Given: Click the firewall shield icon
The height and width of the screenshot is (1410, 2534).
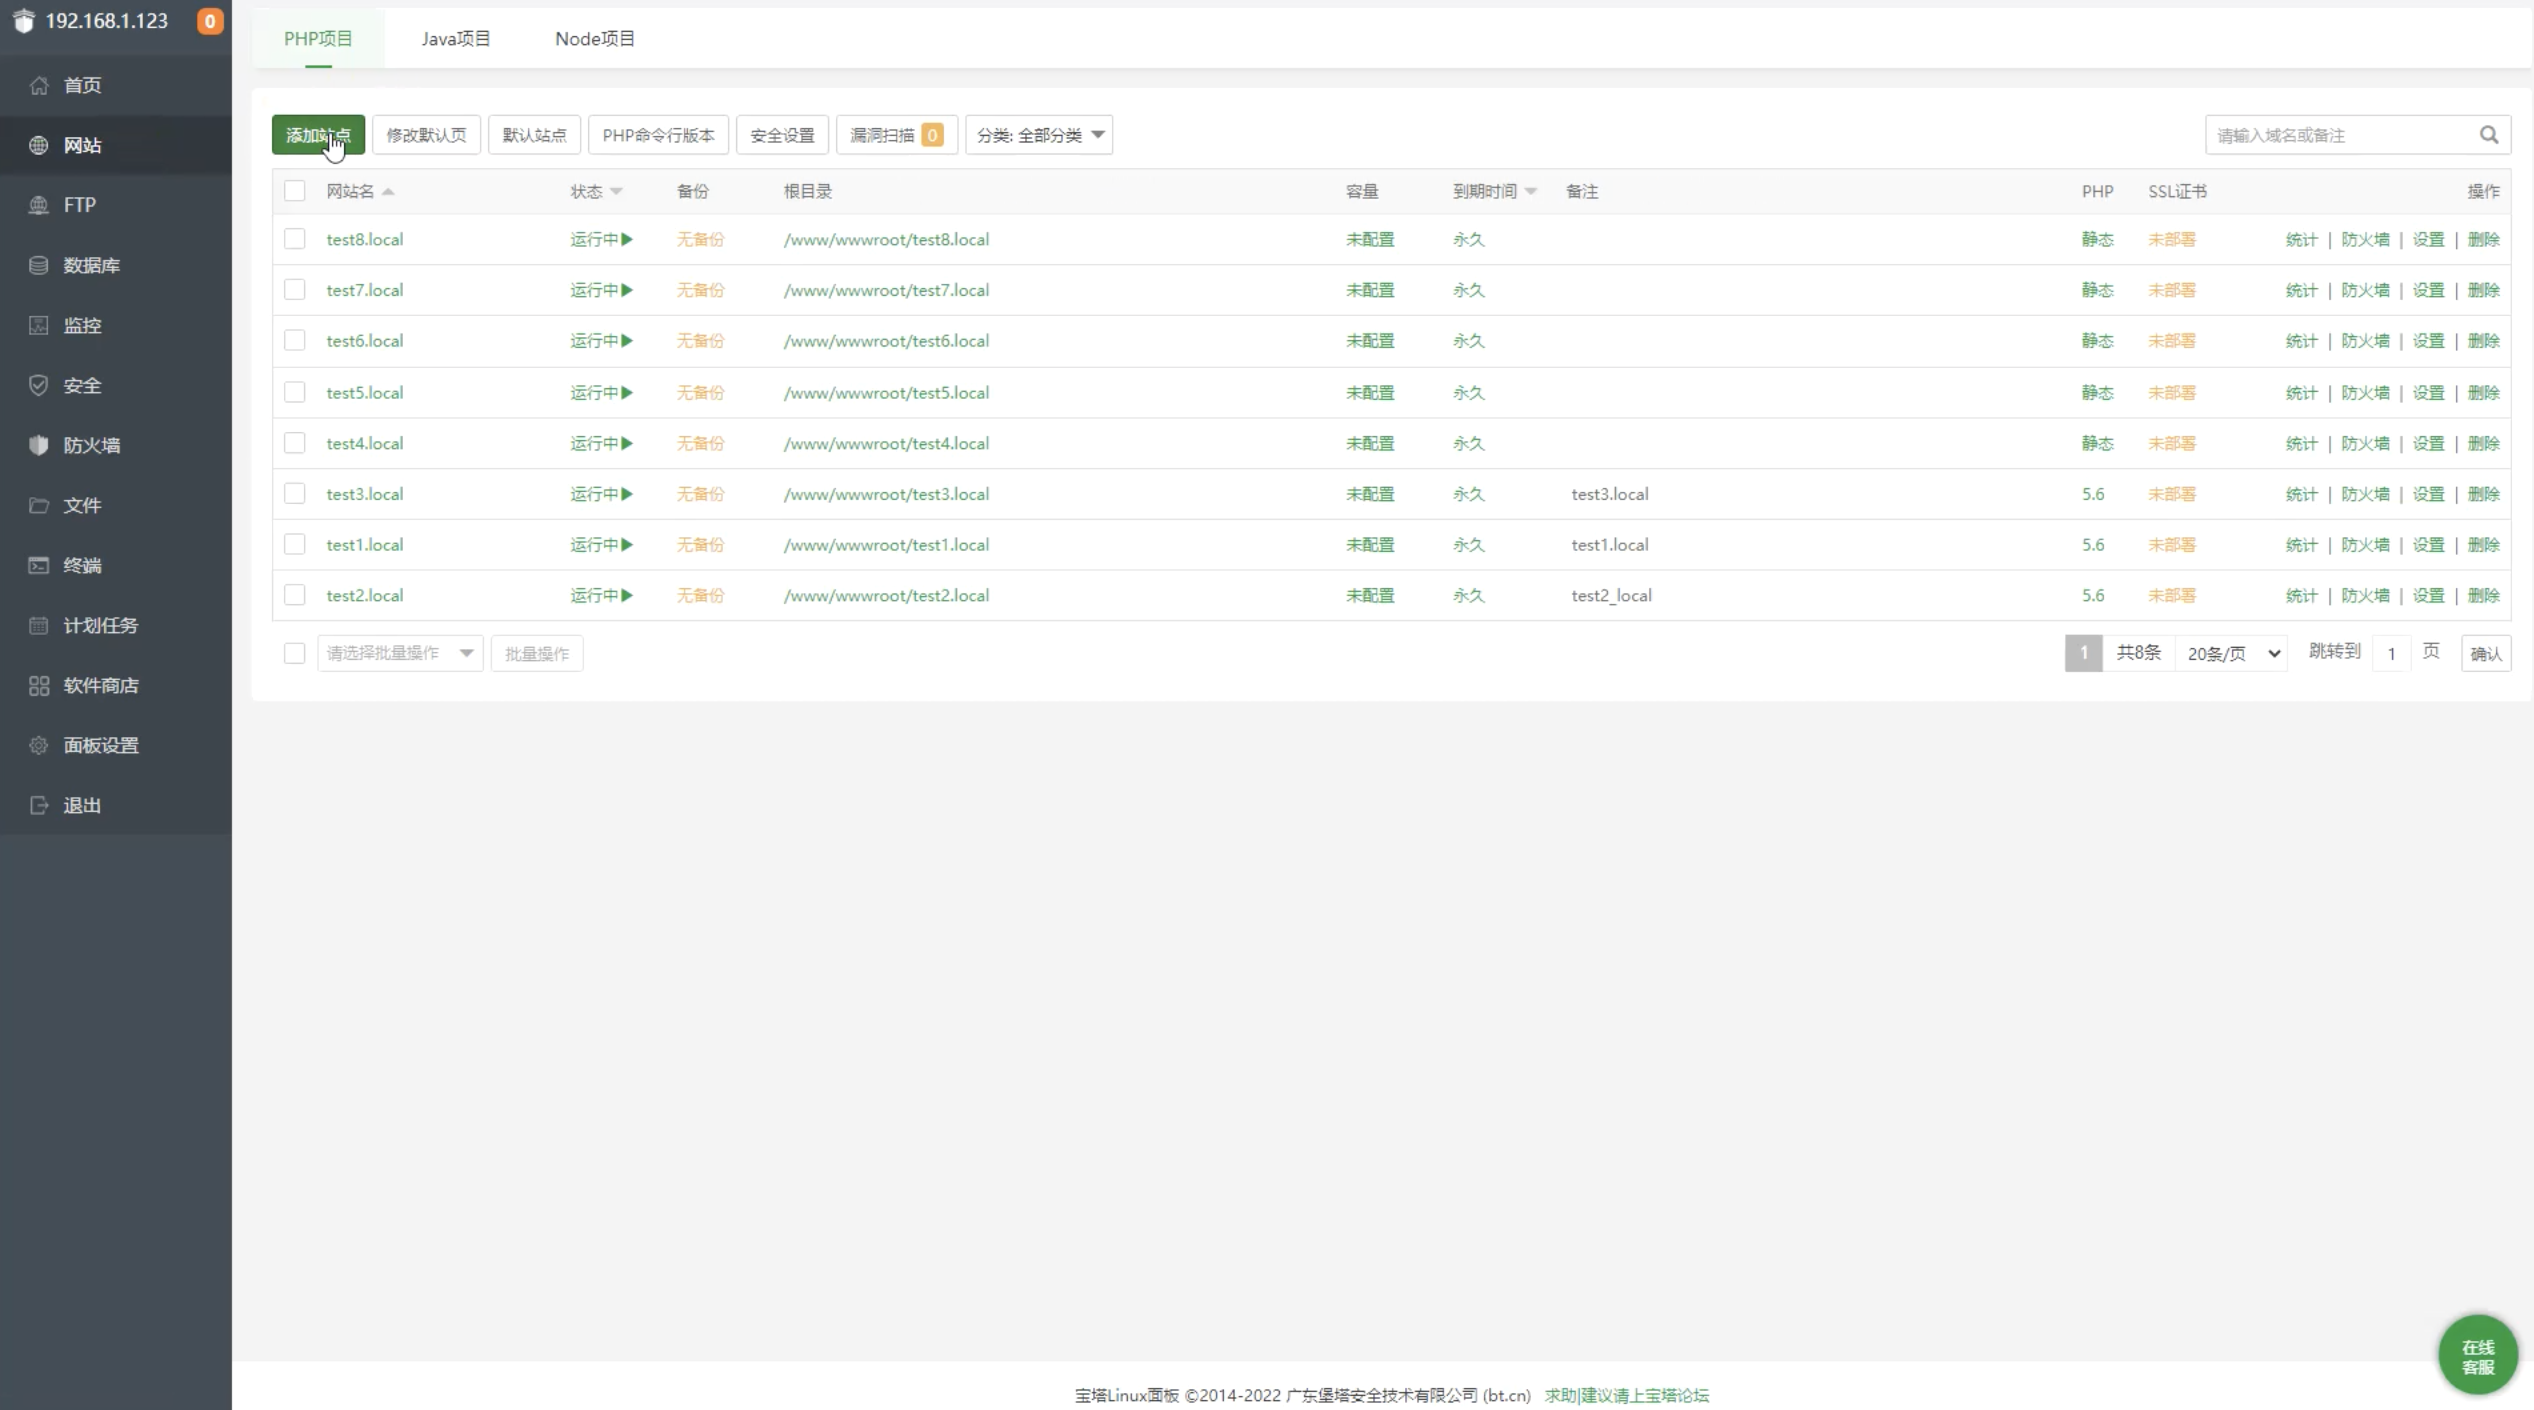Looking at the screenshot, I should [39, 445].
